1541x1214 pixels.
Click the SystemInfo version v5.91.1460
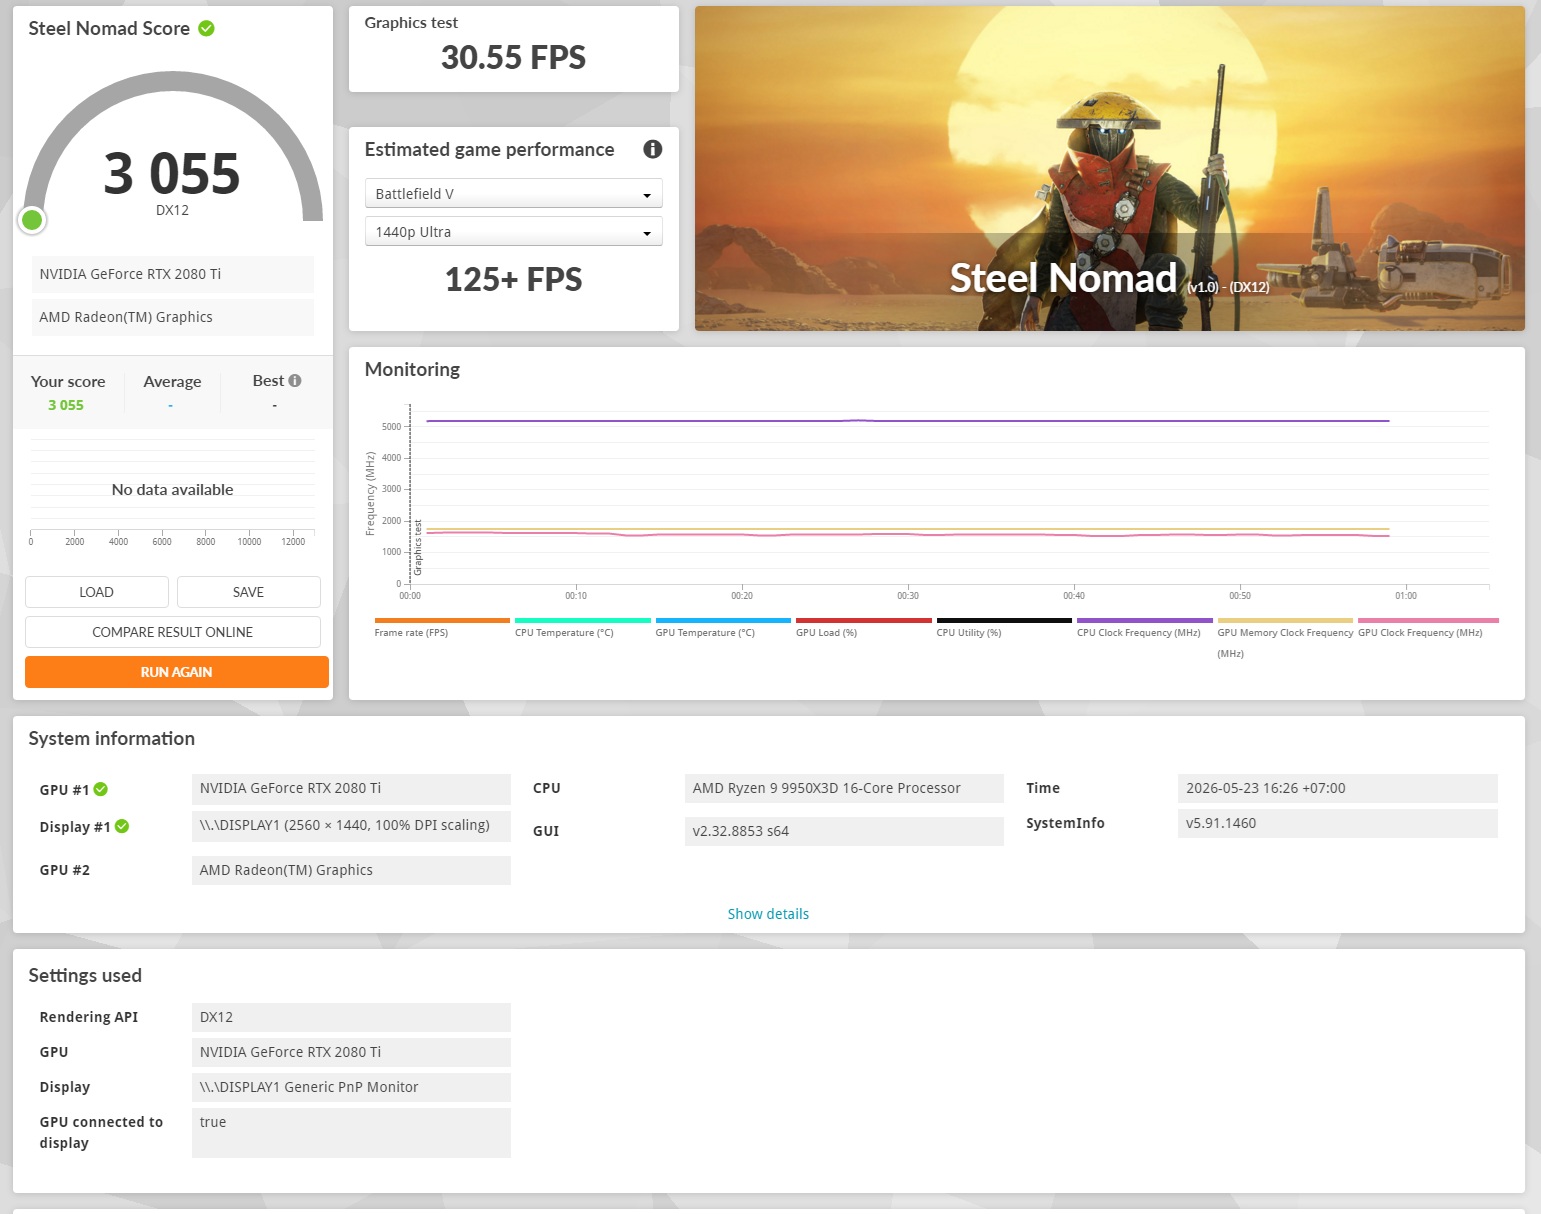[1338, 823]
